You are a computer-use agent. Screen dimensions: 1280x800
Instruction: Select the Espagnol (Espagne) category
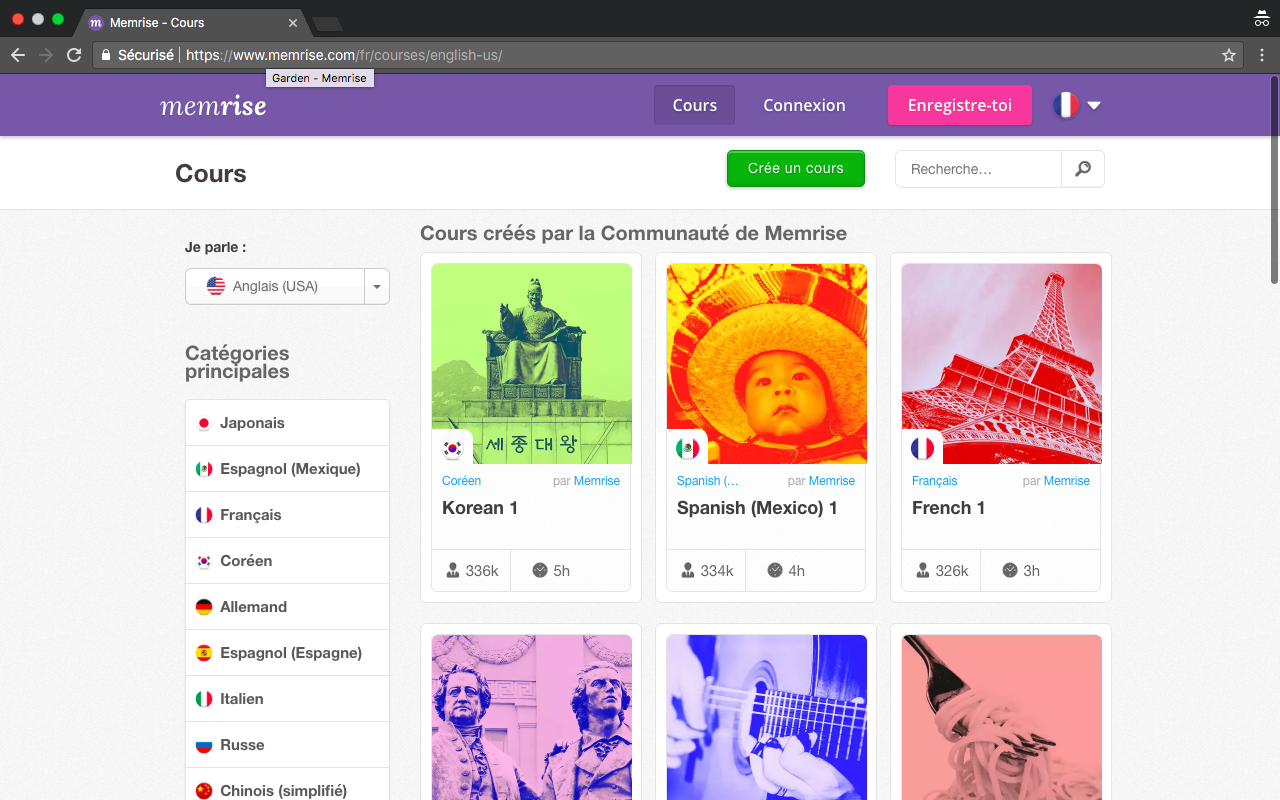click(287, 653)
